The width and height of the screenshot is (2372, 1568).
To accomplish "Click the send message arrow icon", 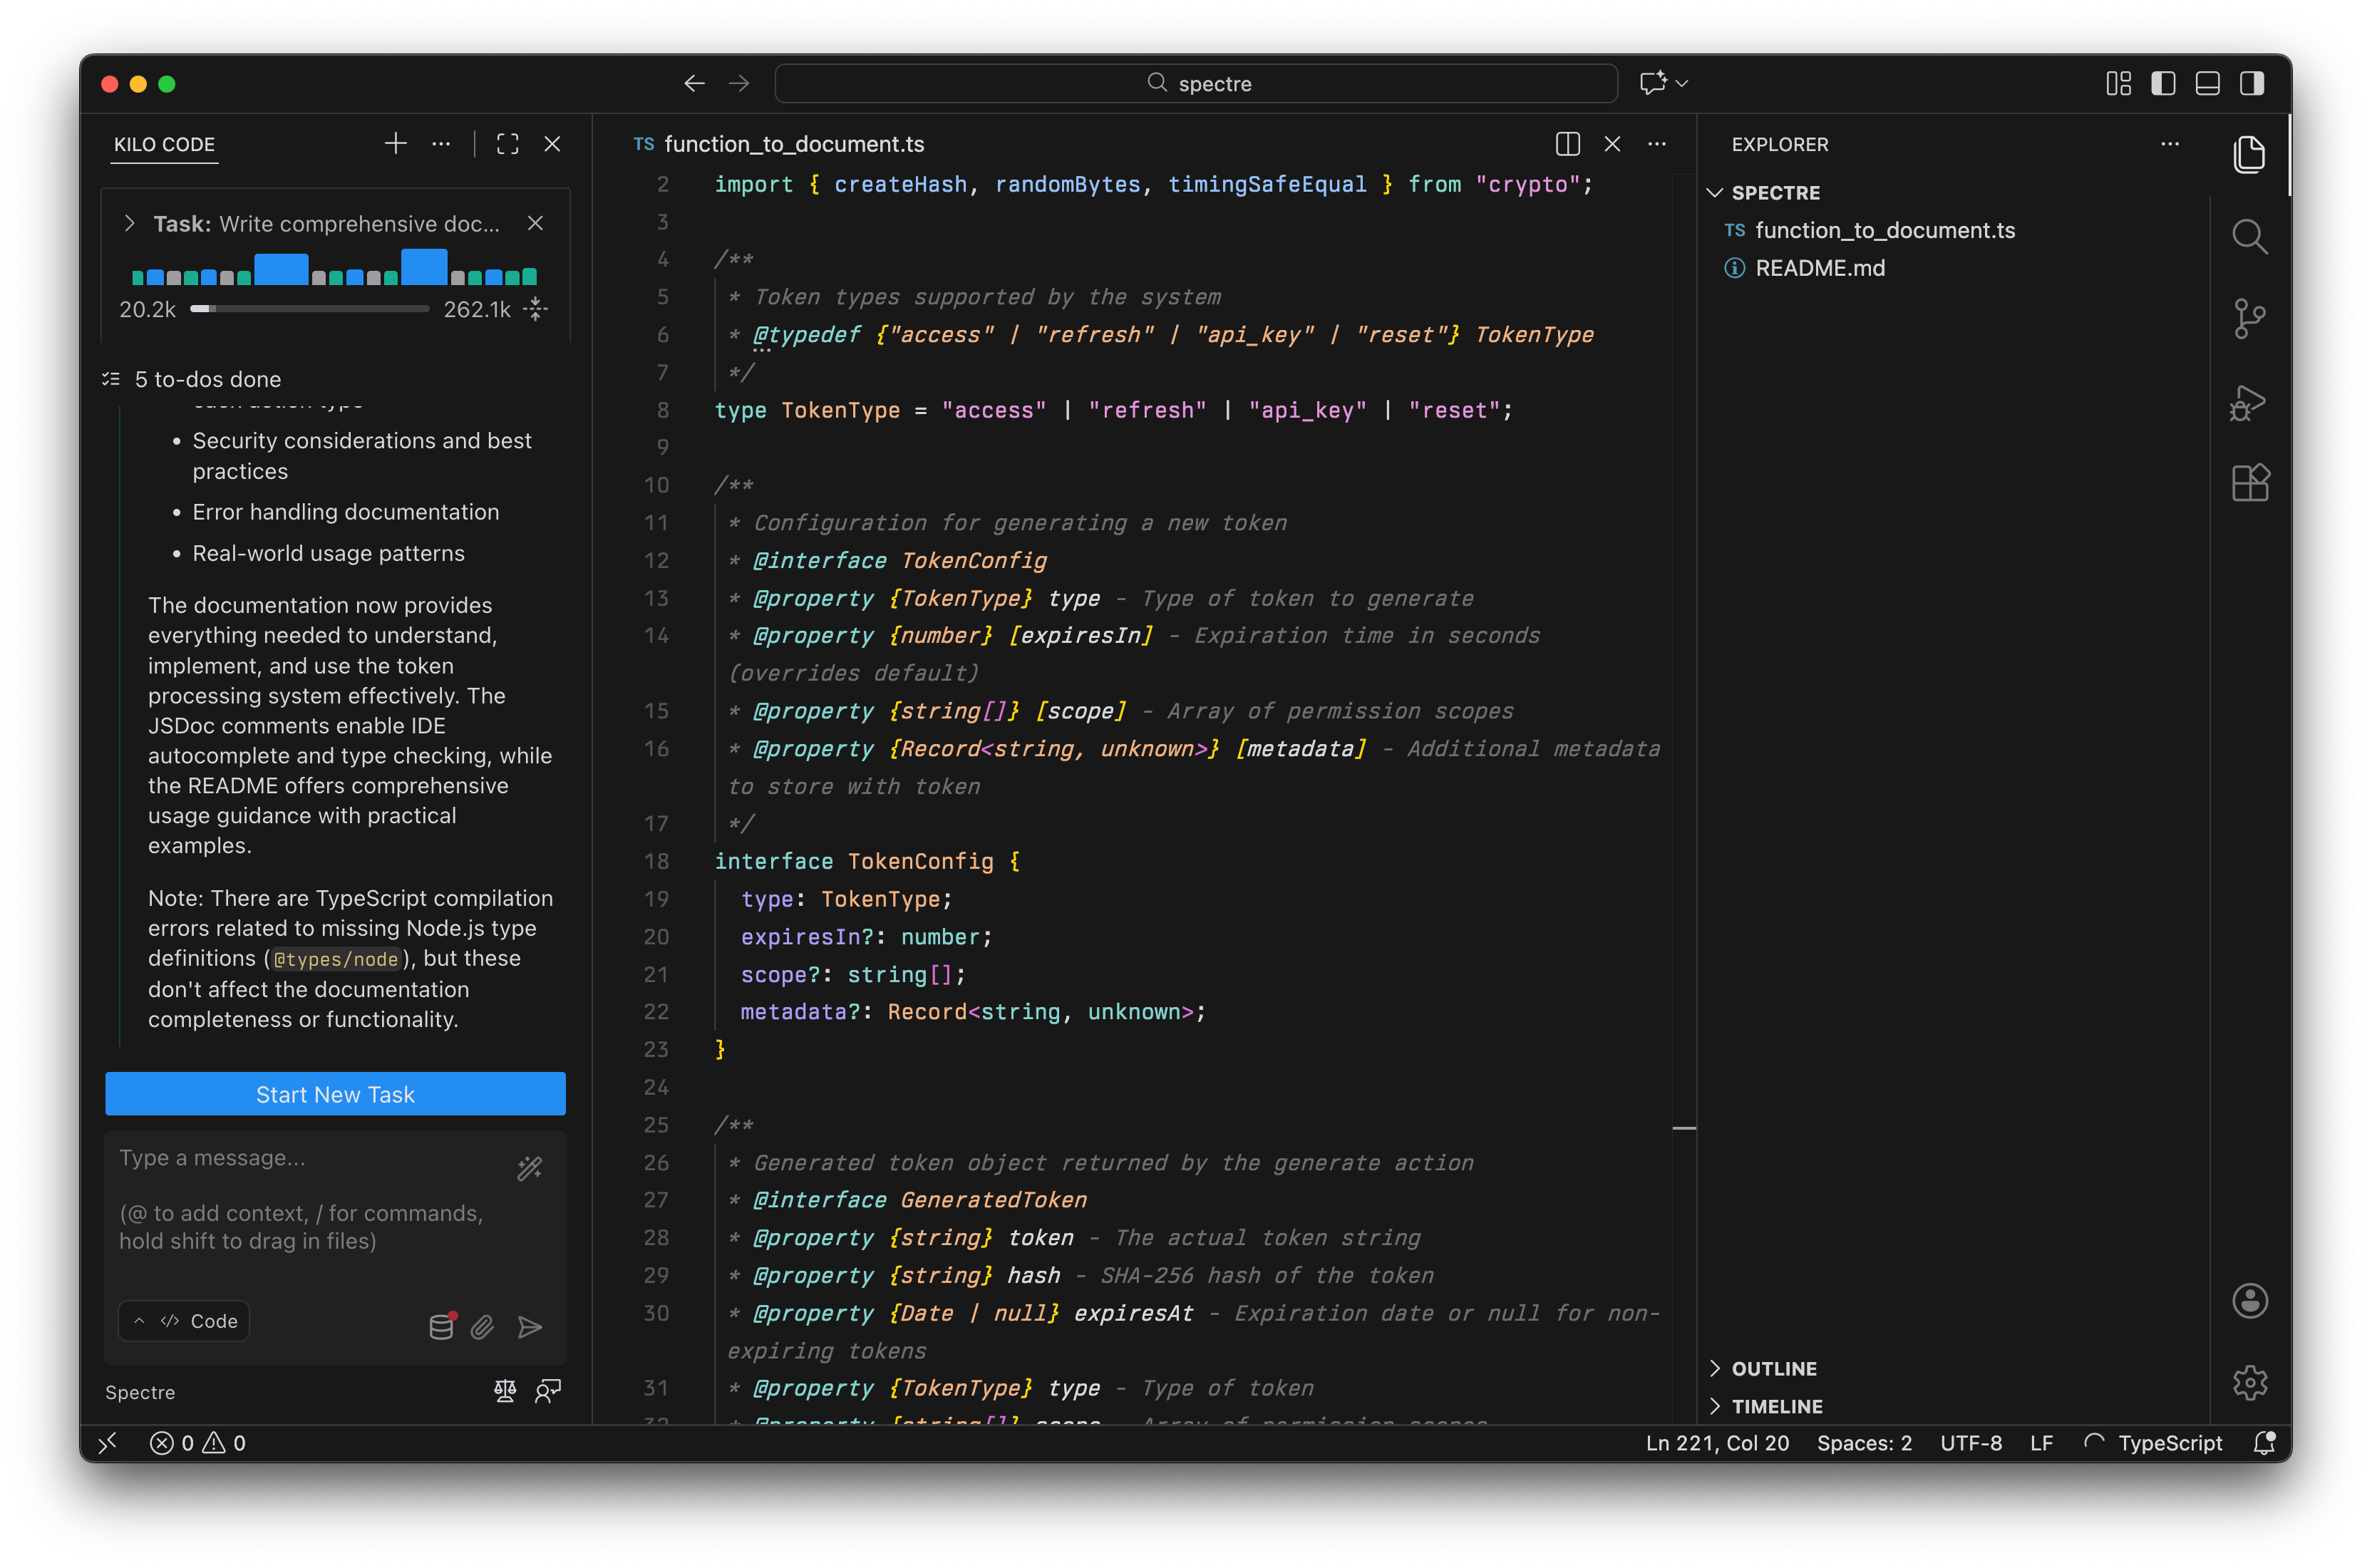I will [x=530, y=1327].
